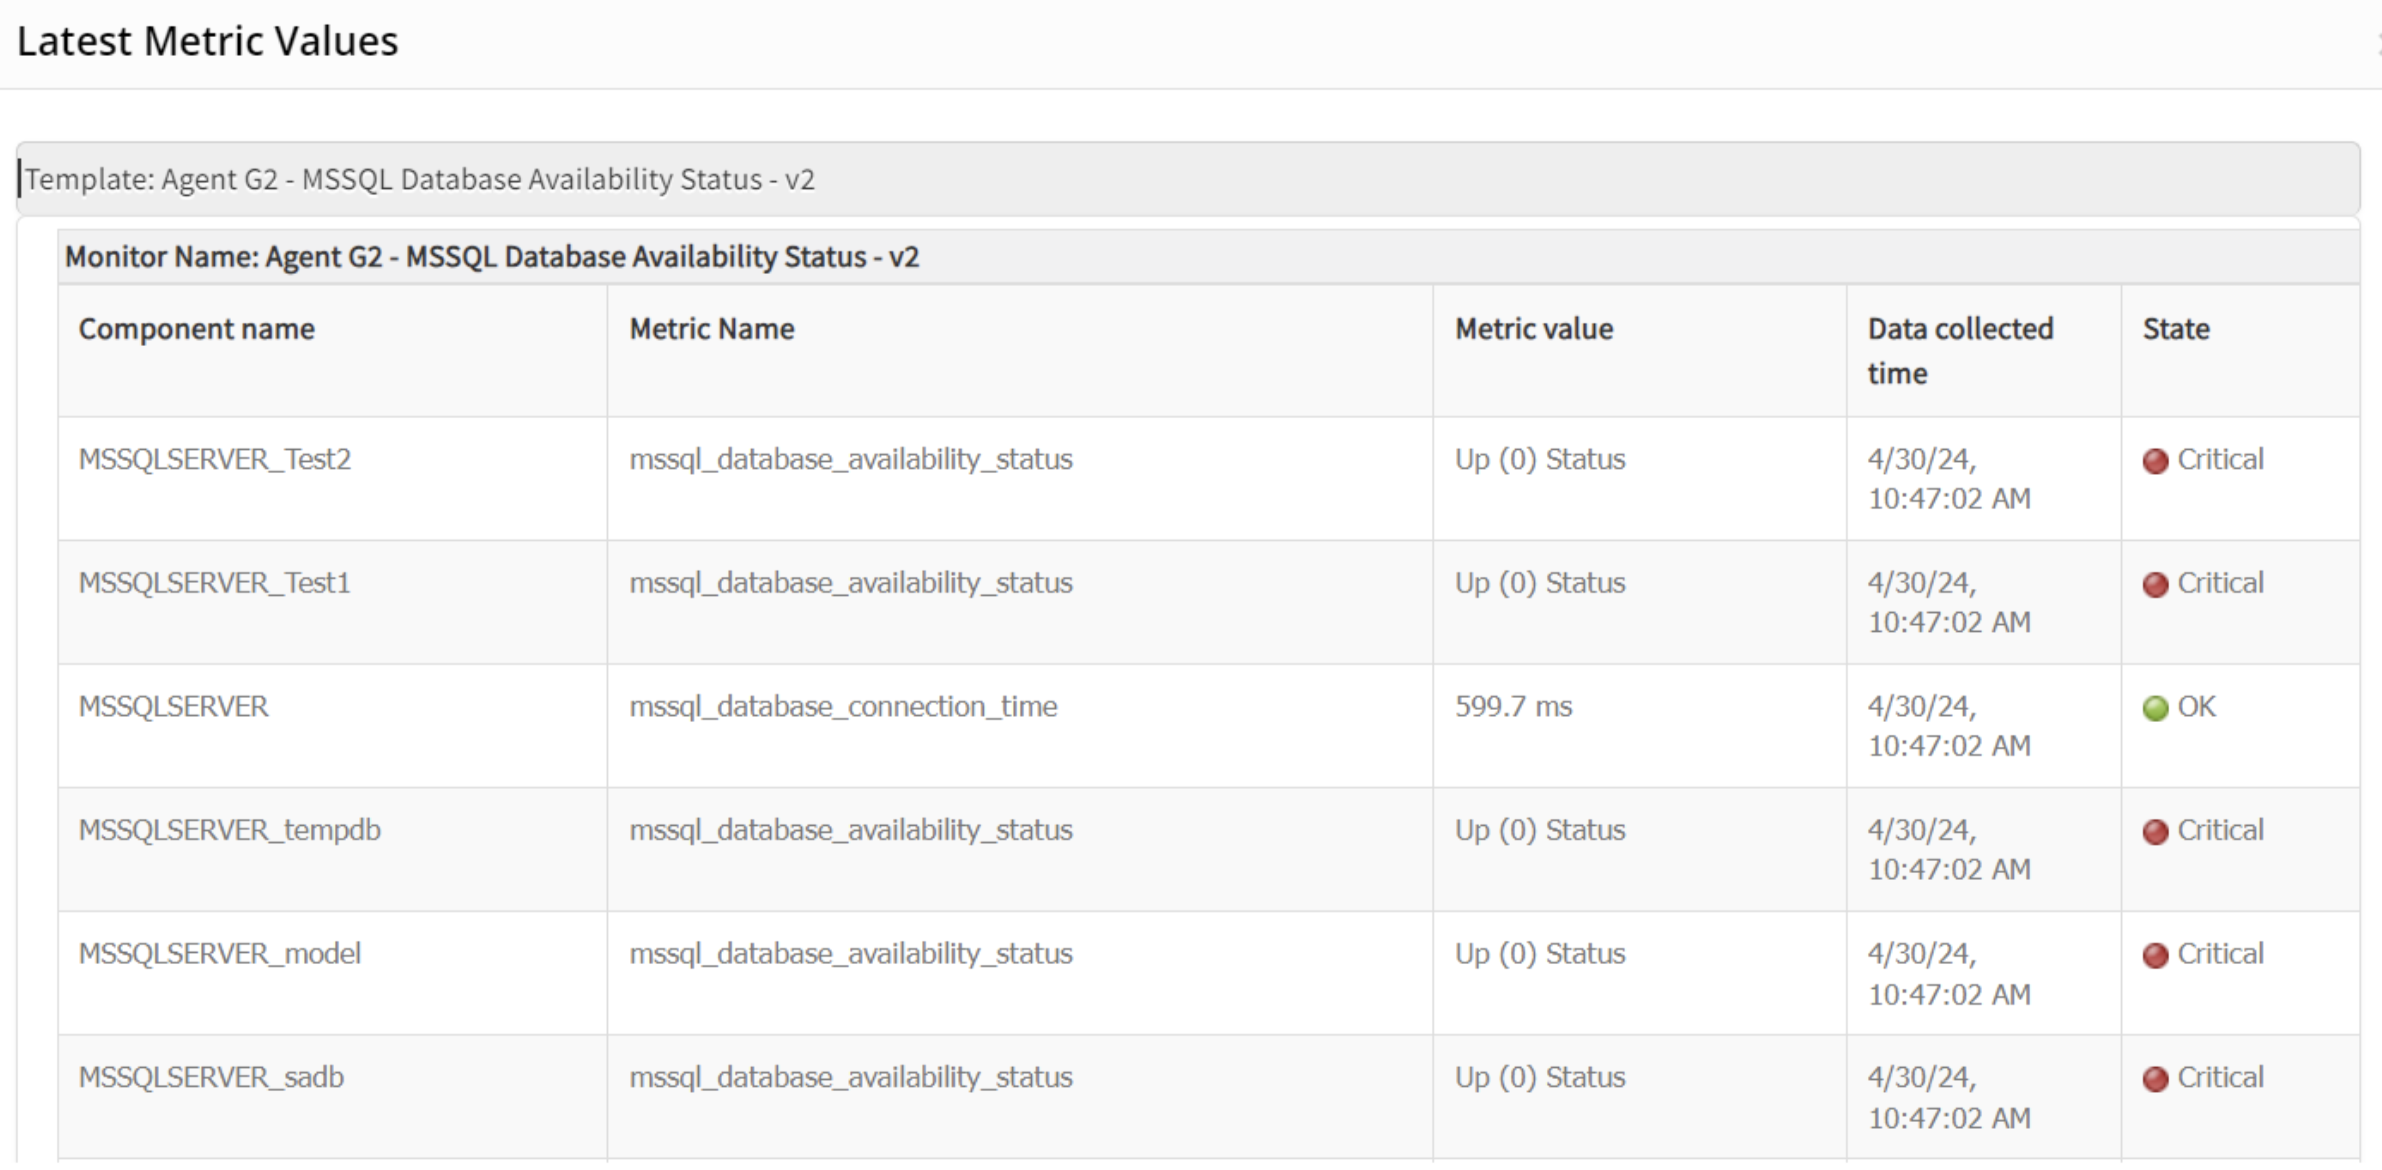Click the red Critical icon for MSSQLSERVER_Test1
The width and height of the screenshot is (2382, 1170).
pyautogui.click(x=2155, y=585)
